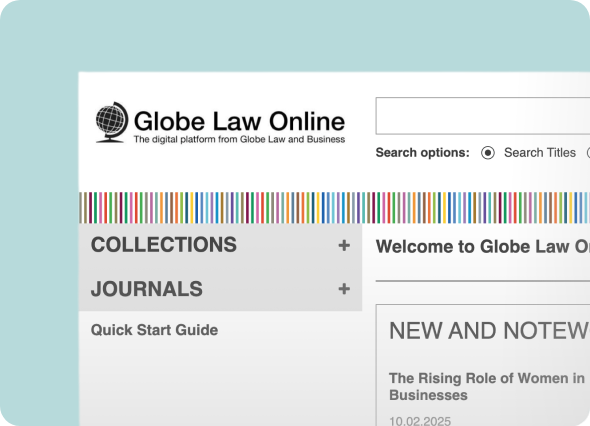Click the Welcome to Globe Law heading
Viewport: 590px width, 426px height.
tap(483, 247)
